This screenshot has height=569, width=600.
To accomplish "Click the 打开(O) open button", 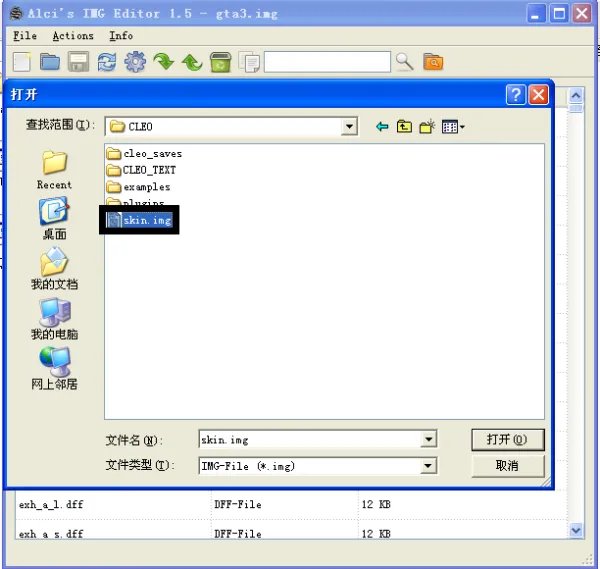I will tap(507, 439).
